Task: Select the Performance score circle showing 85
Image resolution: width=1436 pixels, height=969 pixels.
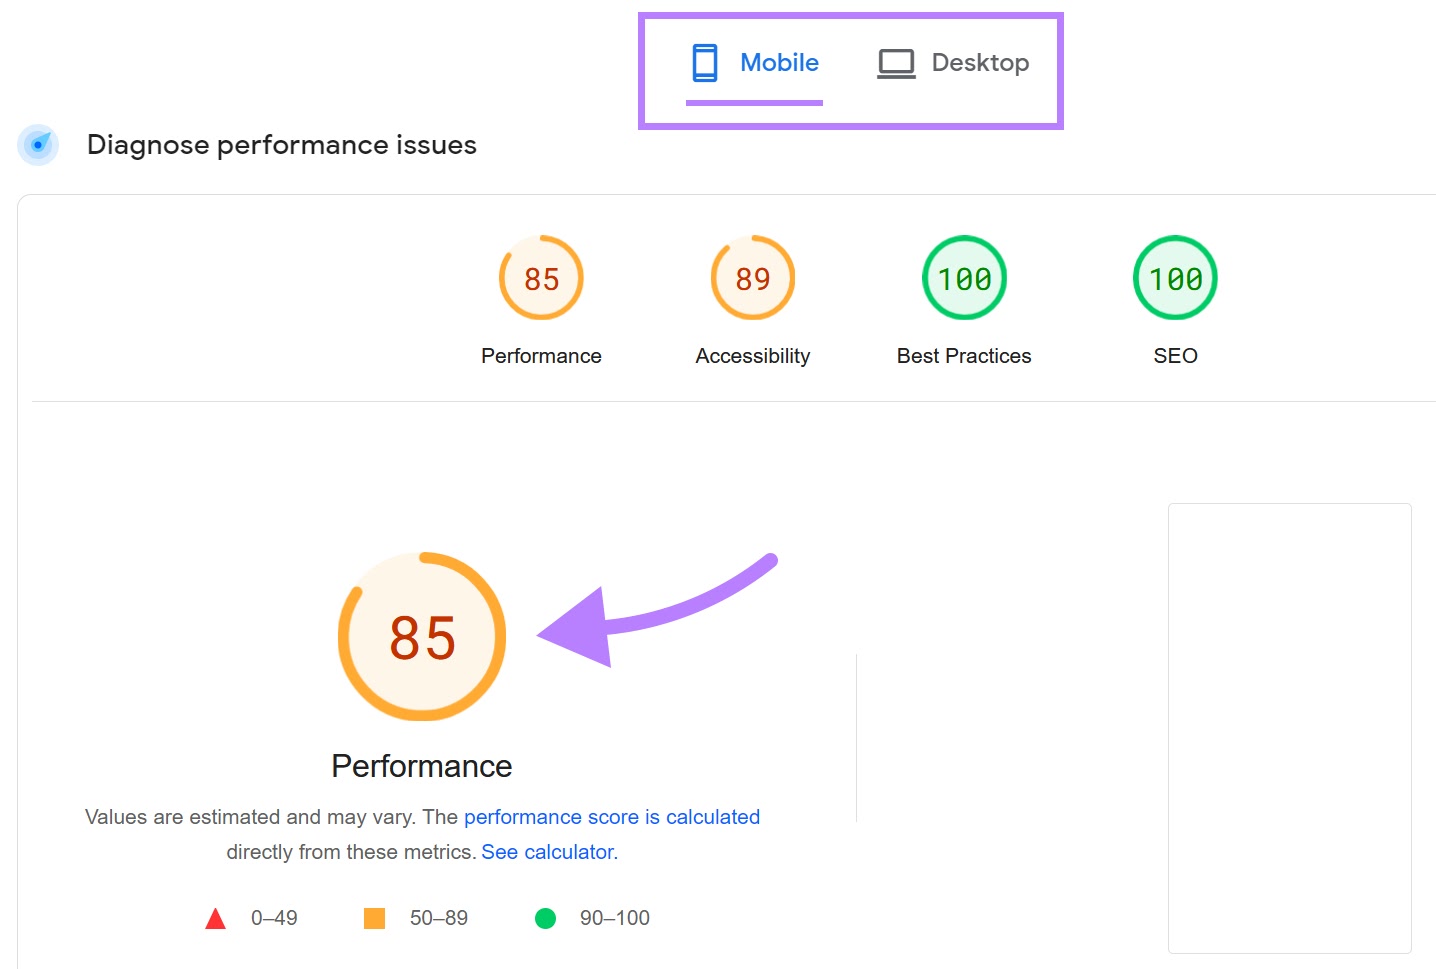Action: point(541,278)
